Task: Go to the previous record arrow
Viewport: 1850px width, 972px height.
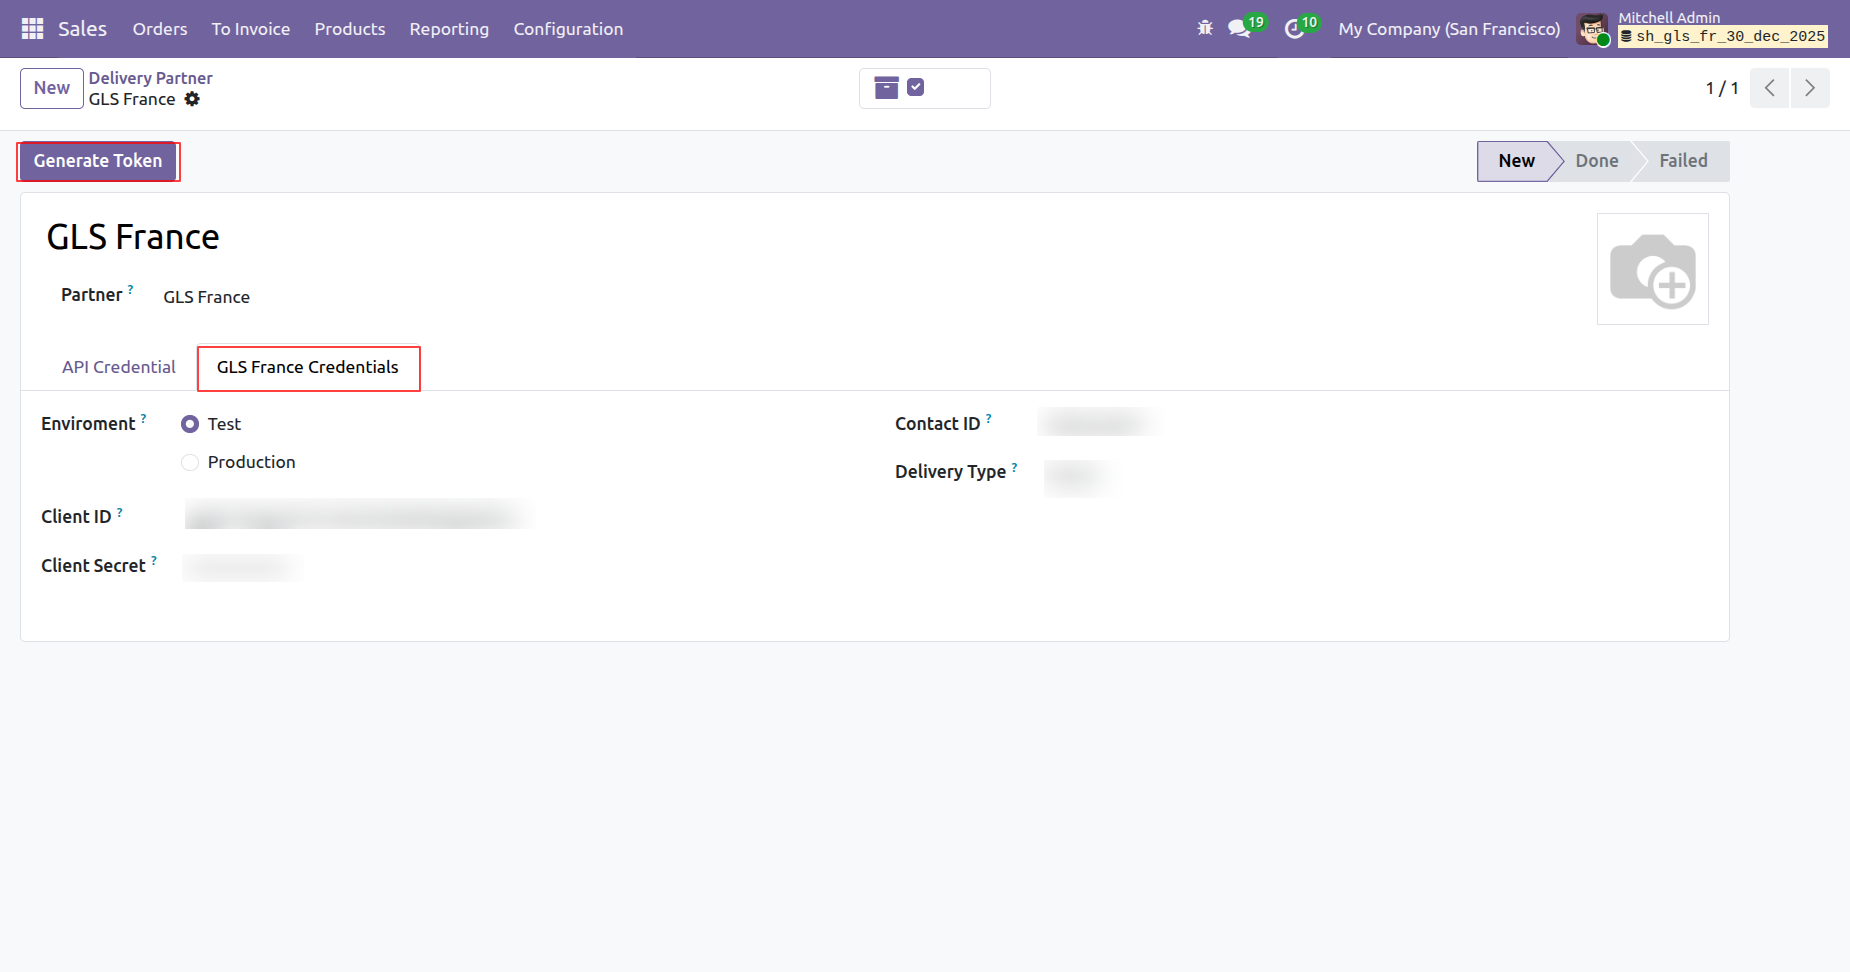Action: [x=1769, y=88]
